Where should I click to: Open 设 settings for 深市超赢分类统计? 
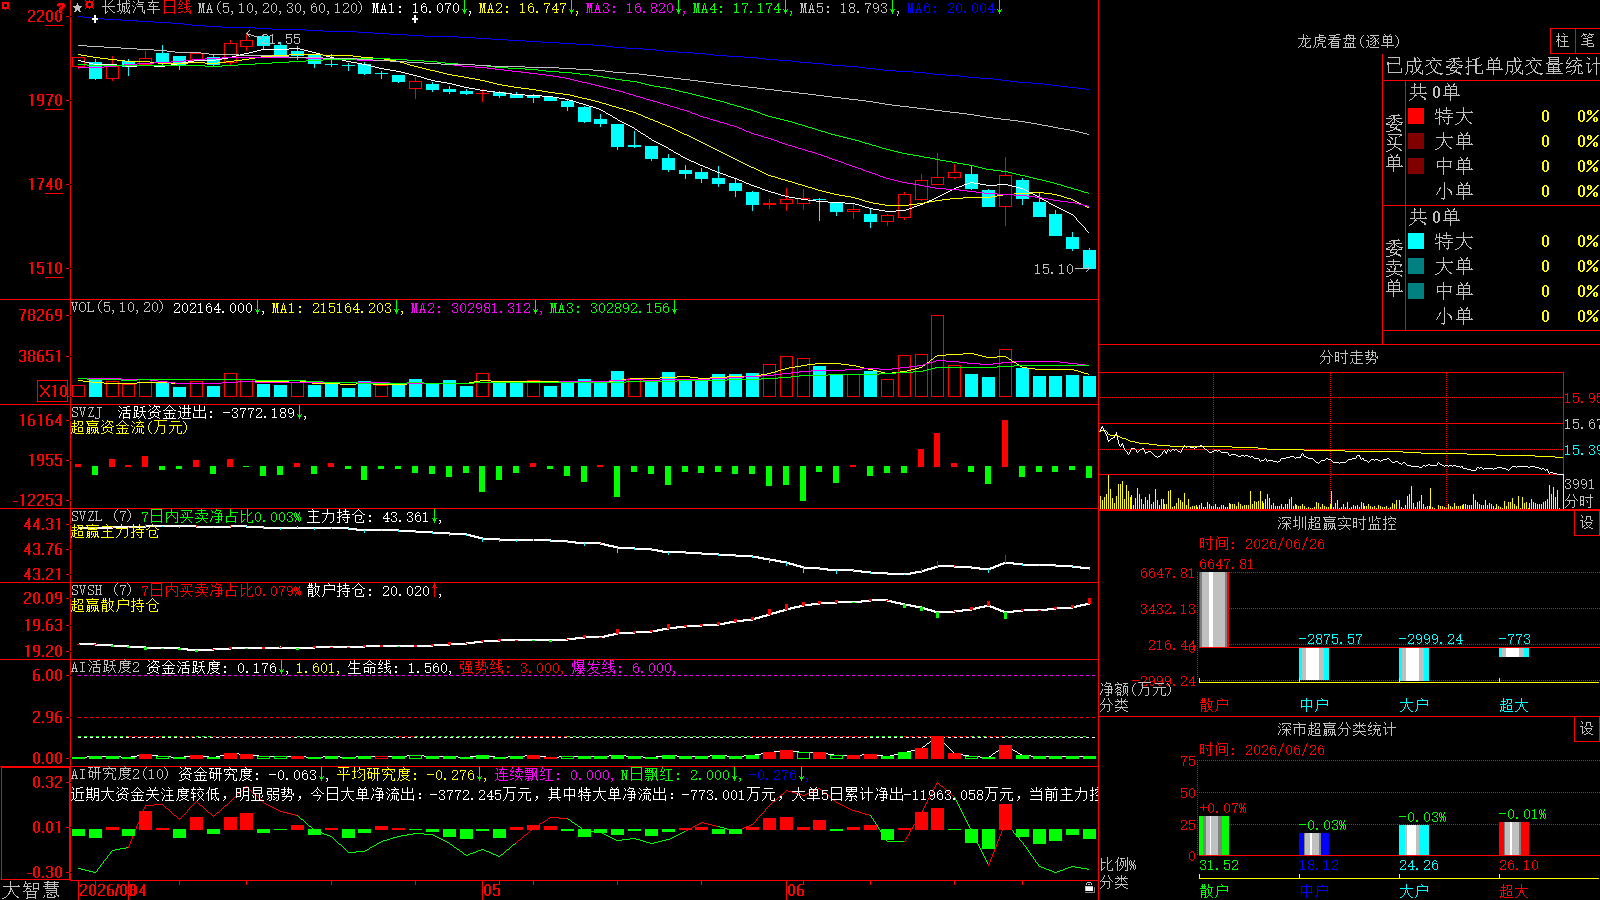[1586, 729]
